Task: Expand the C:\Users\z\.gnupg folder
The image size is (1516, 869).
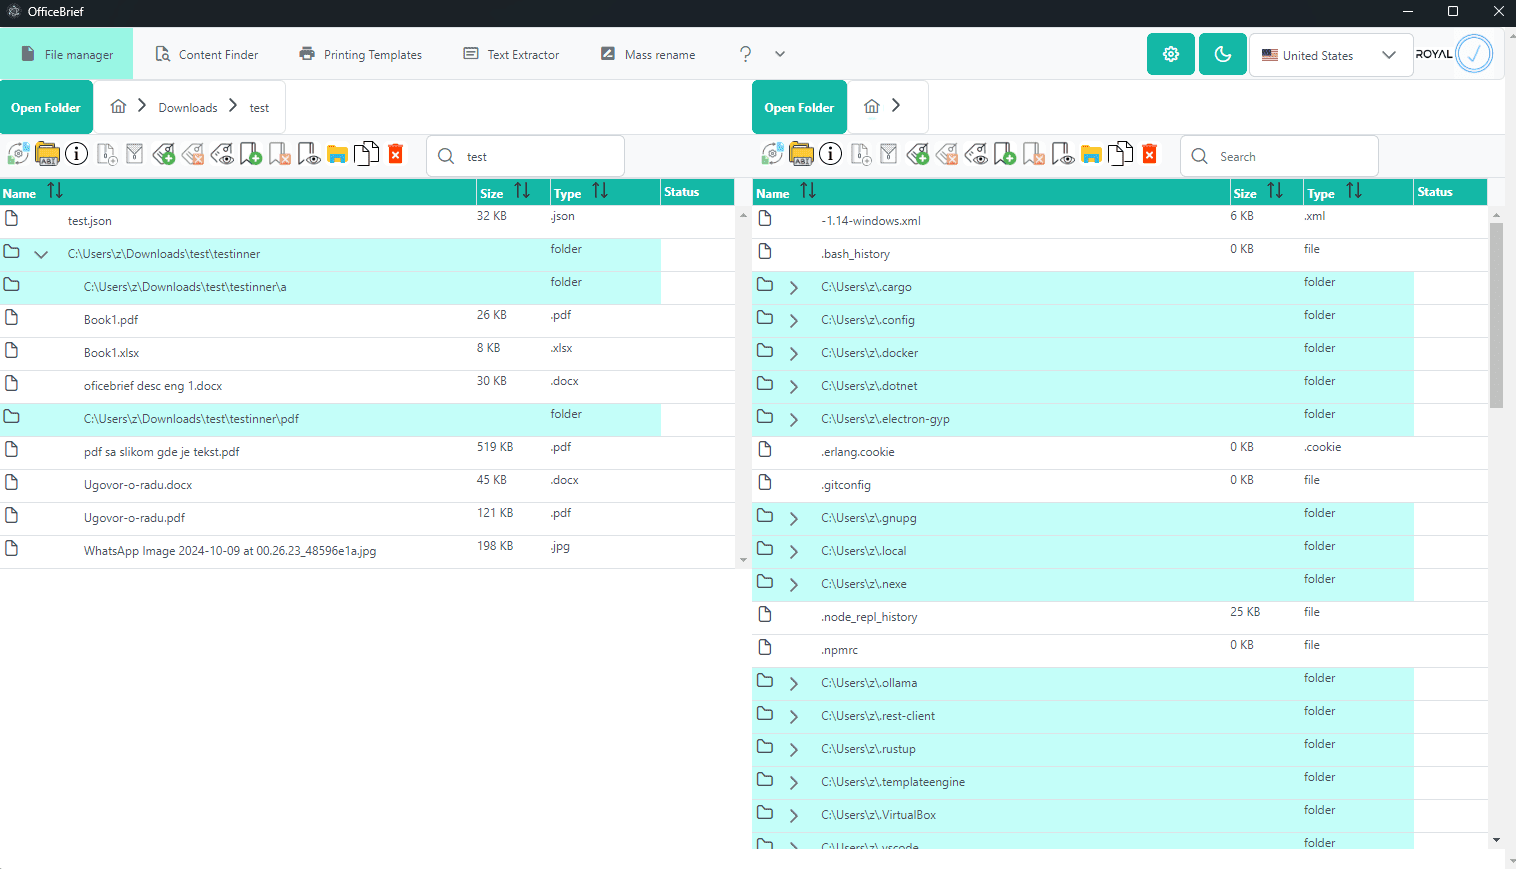Action: tap(794, 518)
